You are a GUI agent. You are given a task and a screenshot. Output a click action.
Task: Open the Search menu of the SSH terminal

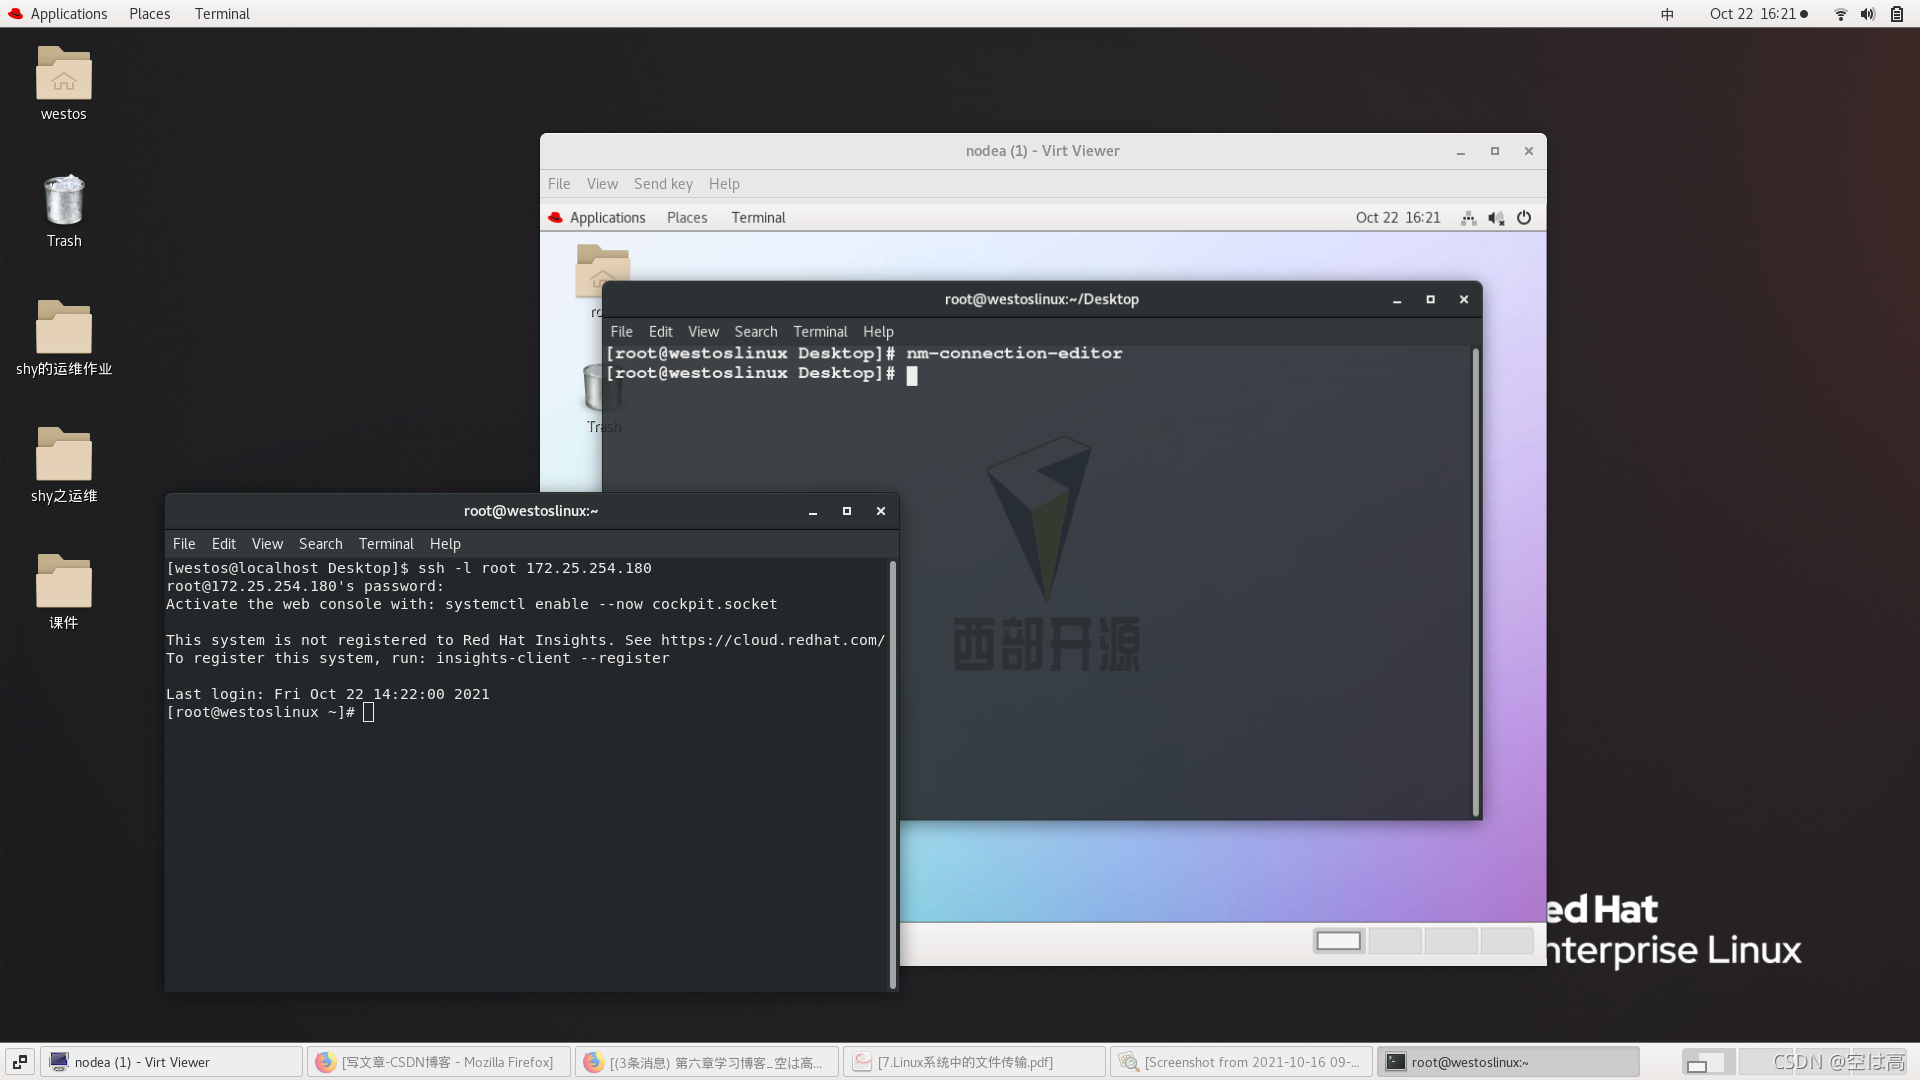[x=320, y=544]
